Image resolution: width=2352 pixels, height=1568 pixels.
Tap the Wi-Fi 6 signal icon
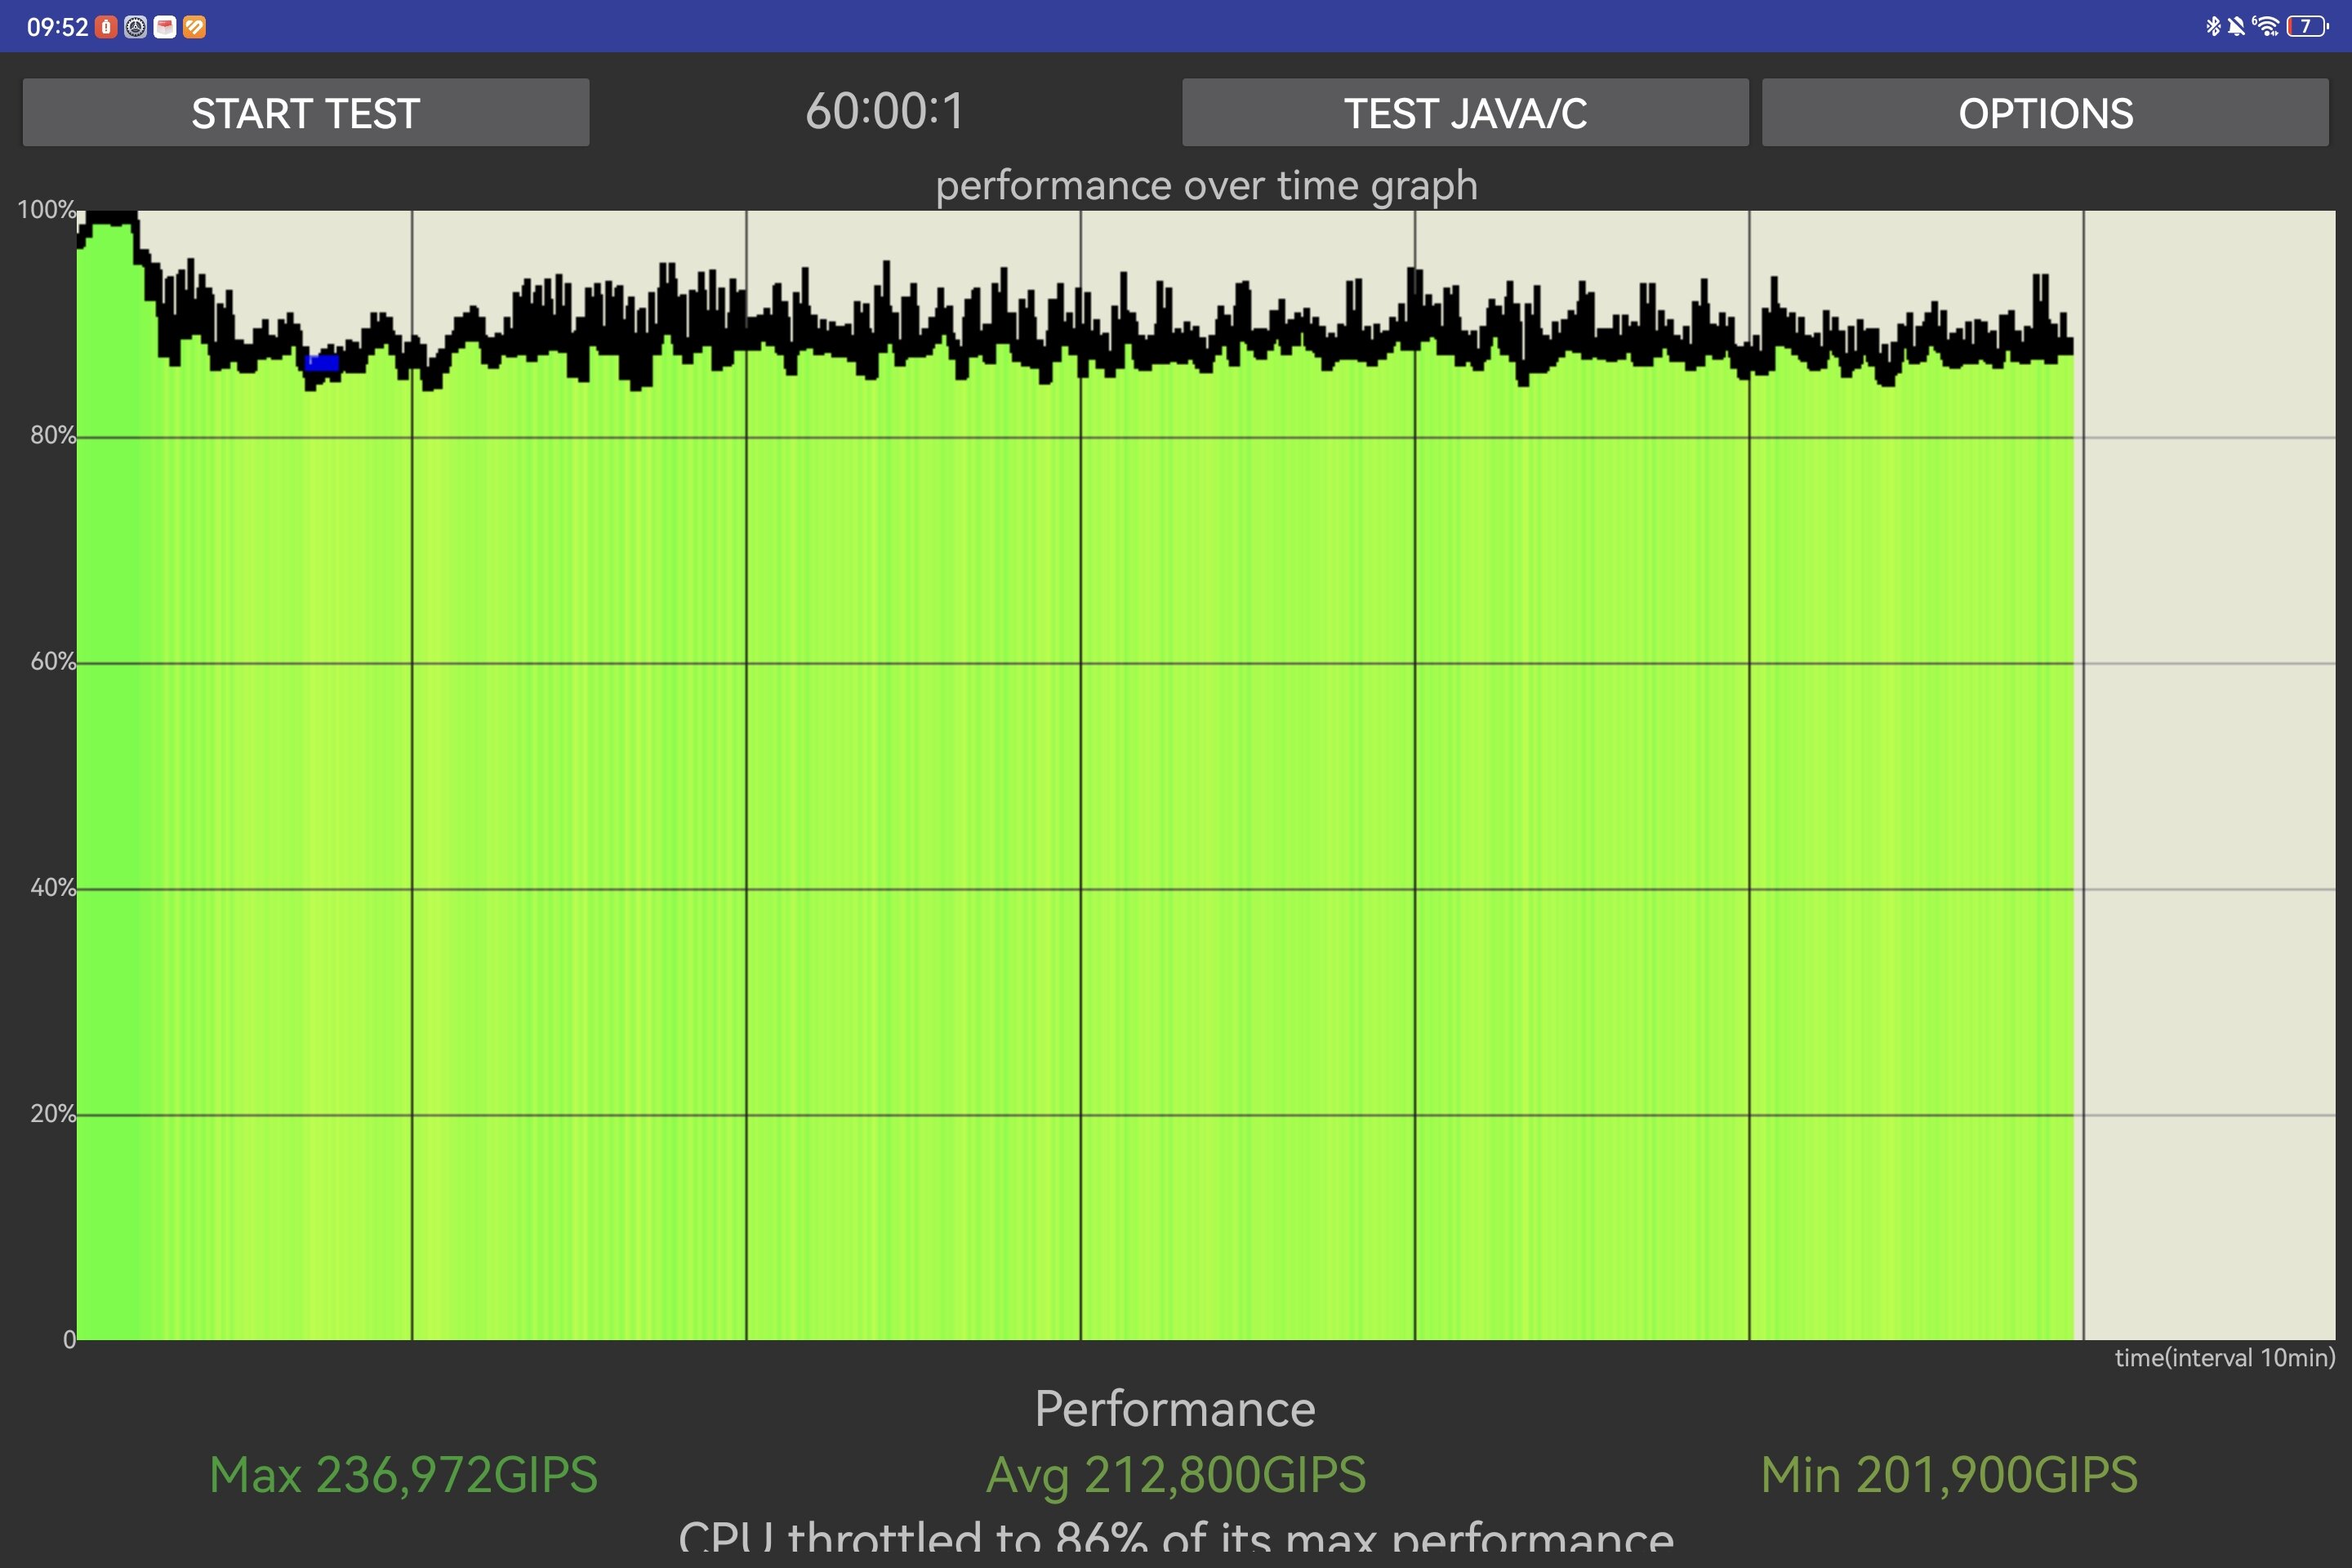2266,26
